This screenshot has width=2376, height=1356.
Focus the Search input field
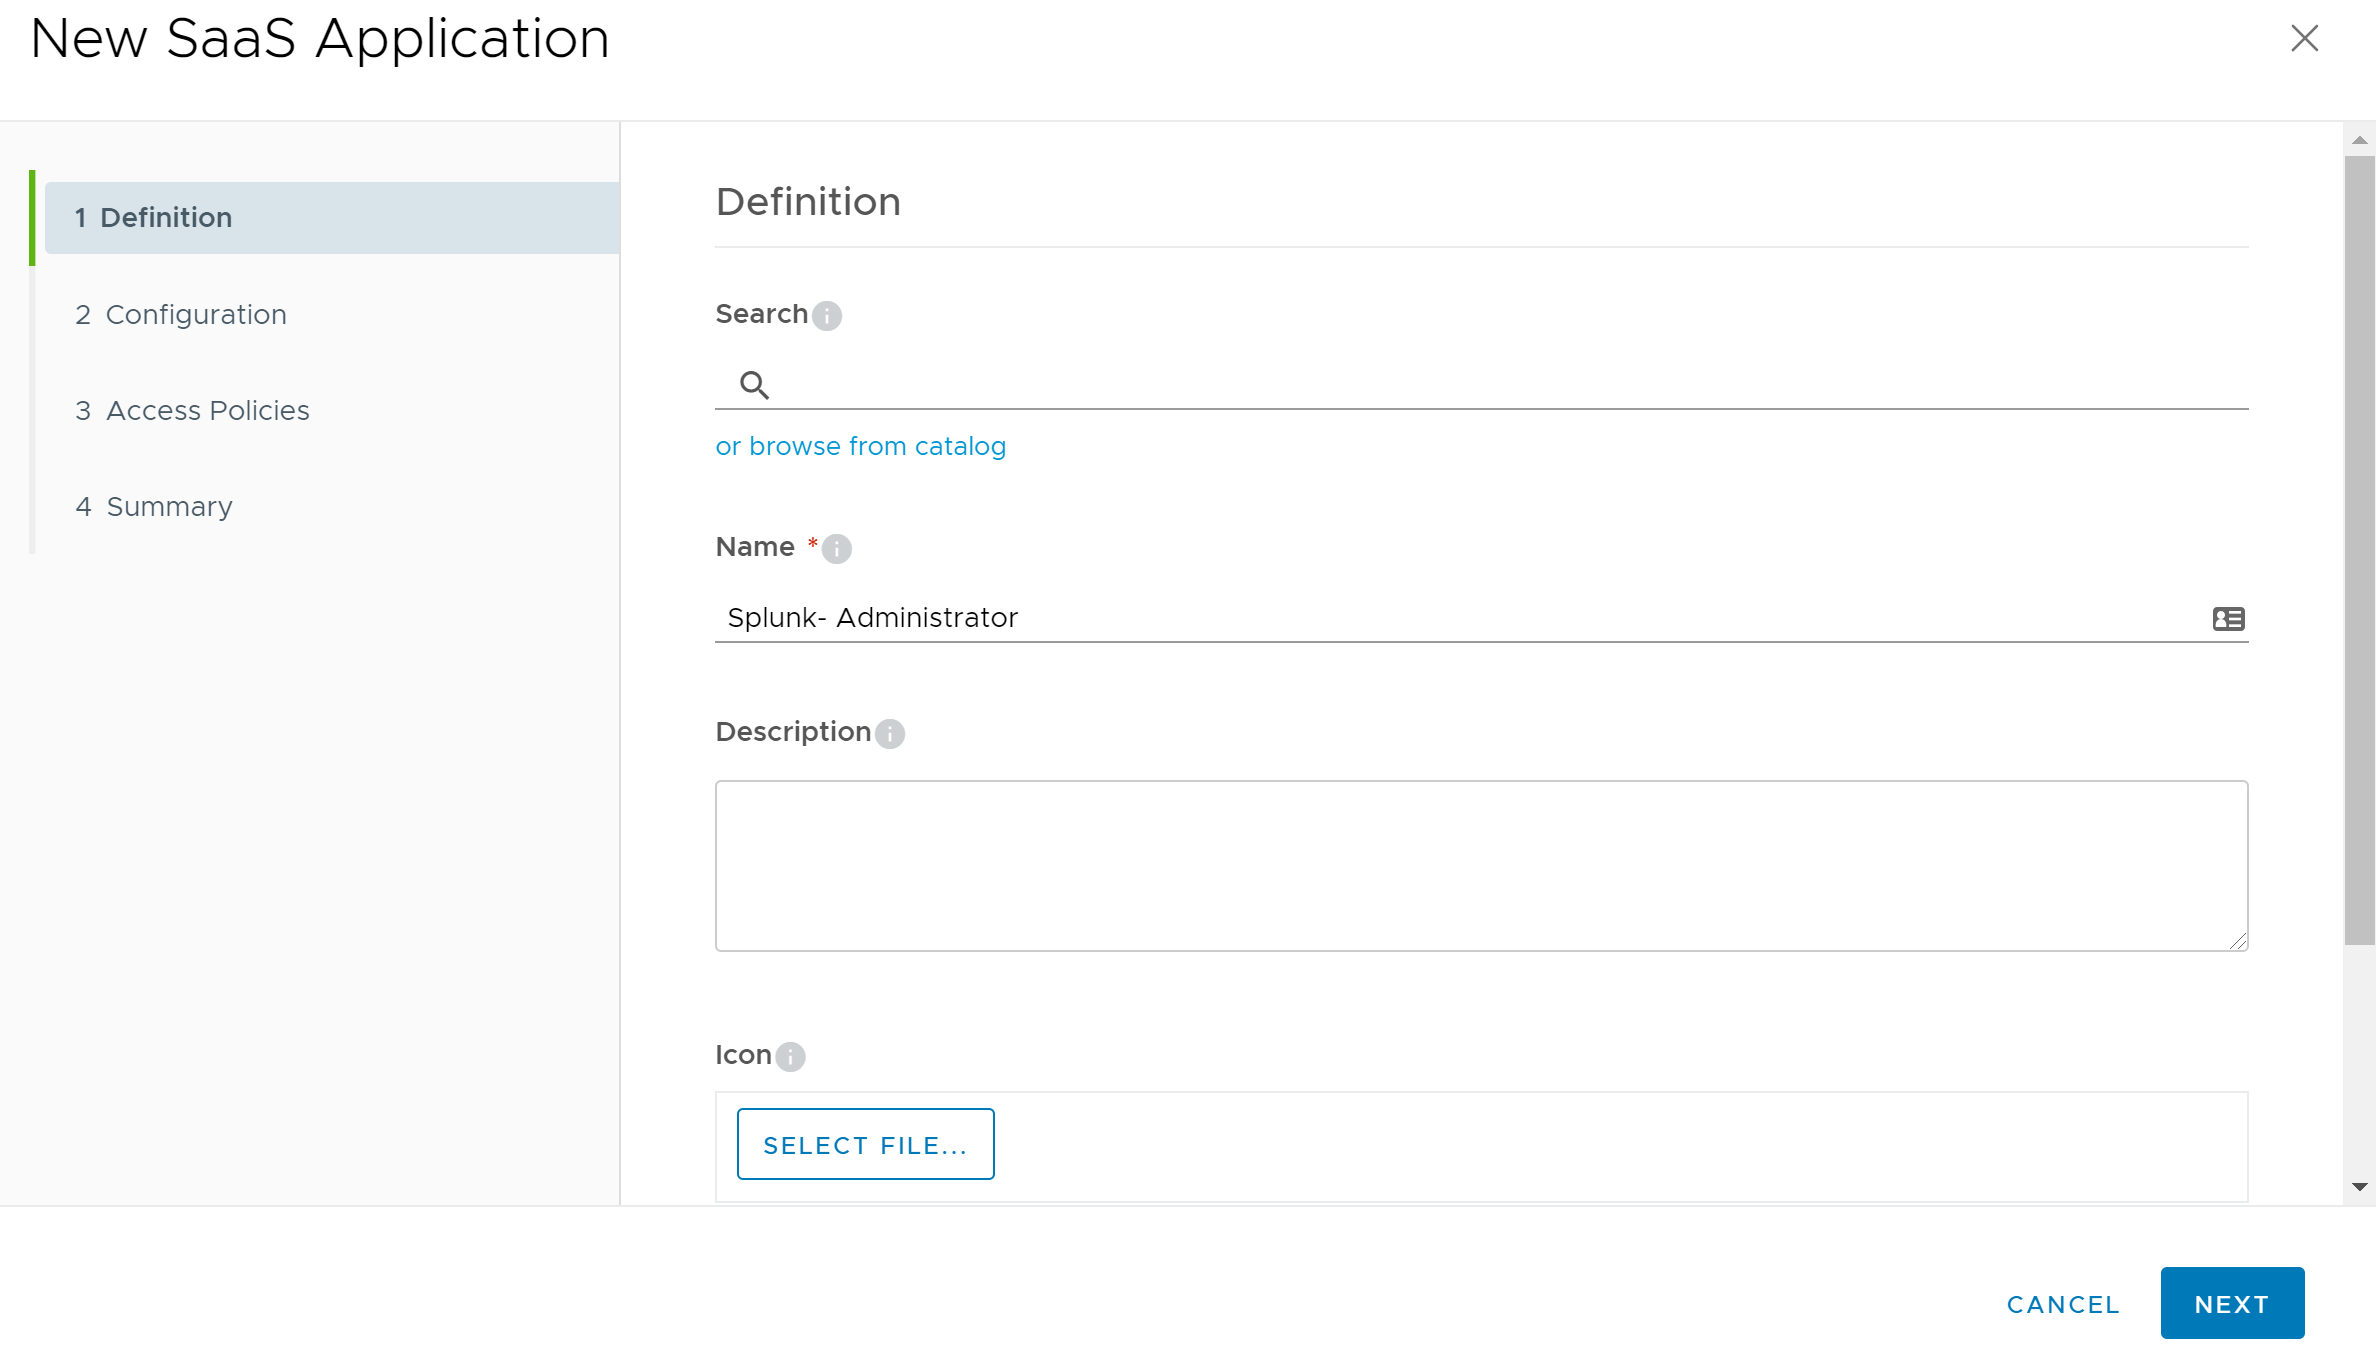tap(1500, 385)
